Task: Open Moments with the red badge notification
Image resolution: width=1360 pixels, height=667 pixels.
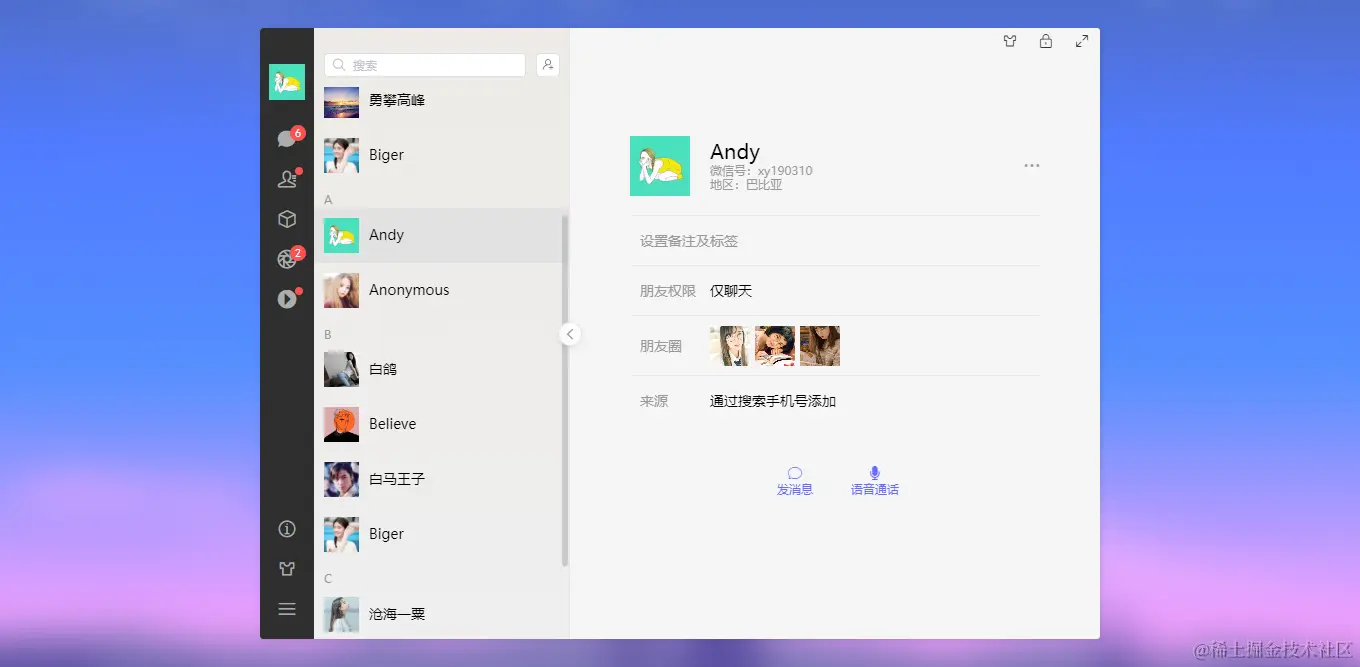Action: click(x=287, y=258)
